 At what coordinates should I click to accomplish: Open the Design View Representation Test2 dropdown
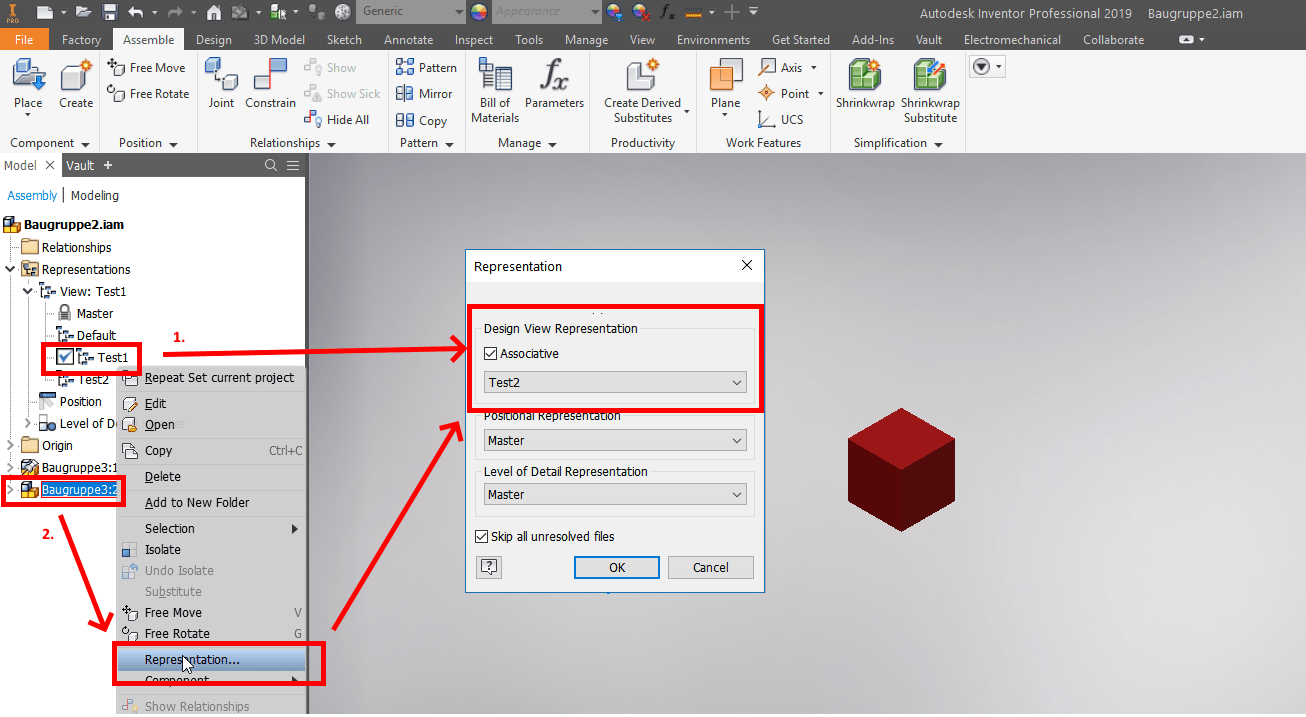pyautogui.click(x=737, y=382)
